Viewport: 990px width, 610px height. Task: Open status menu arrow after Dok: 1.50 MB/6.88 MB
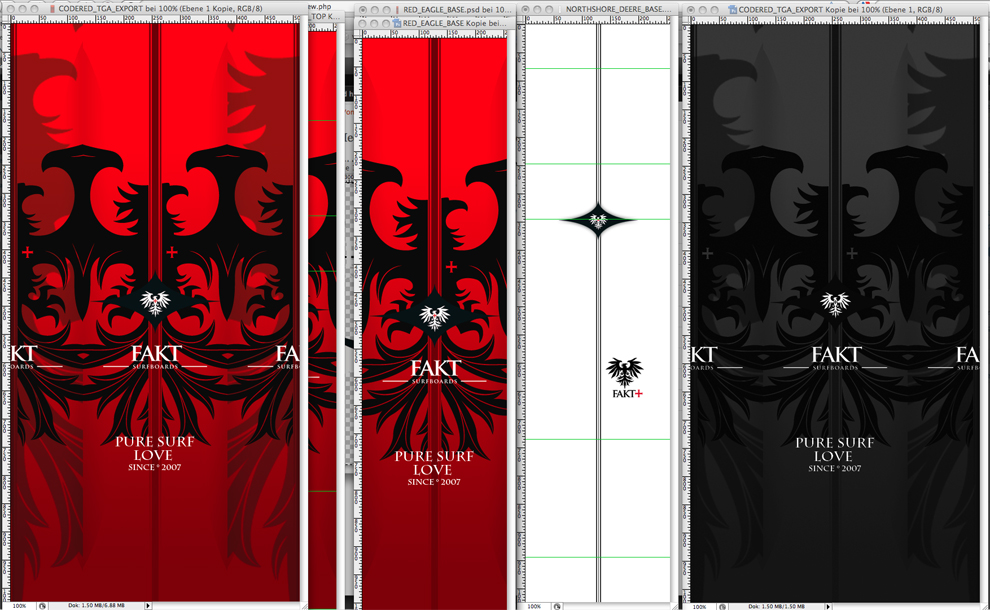(148, 606)
